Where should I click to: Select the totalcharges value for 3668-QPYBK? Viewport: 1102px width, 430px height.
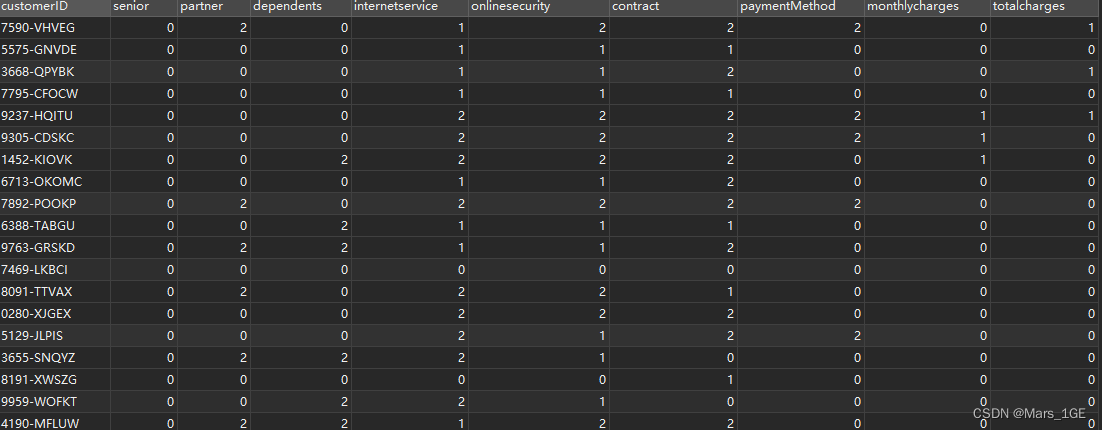tap(1046, 72)
